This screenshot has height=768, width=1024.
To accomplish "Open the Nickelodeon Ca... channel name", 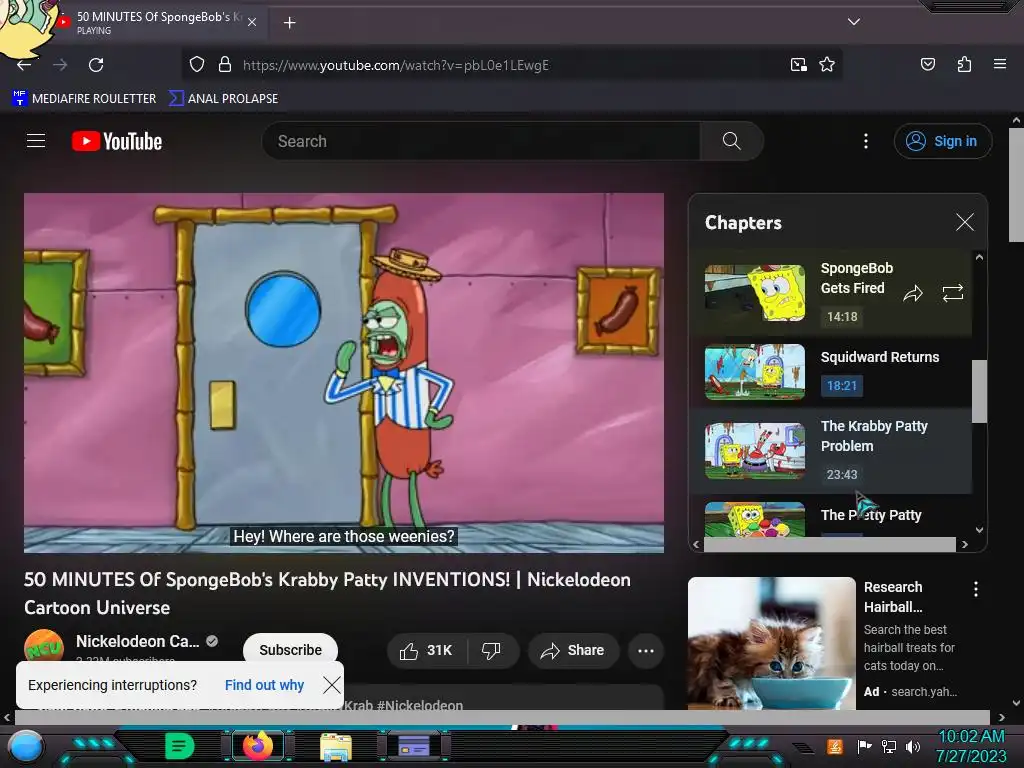I will pos(138,641).
